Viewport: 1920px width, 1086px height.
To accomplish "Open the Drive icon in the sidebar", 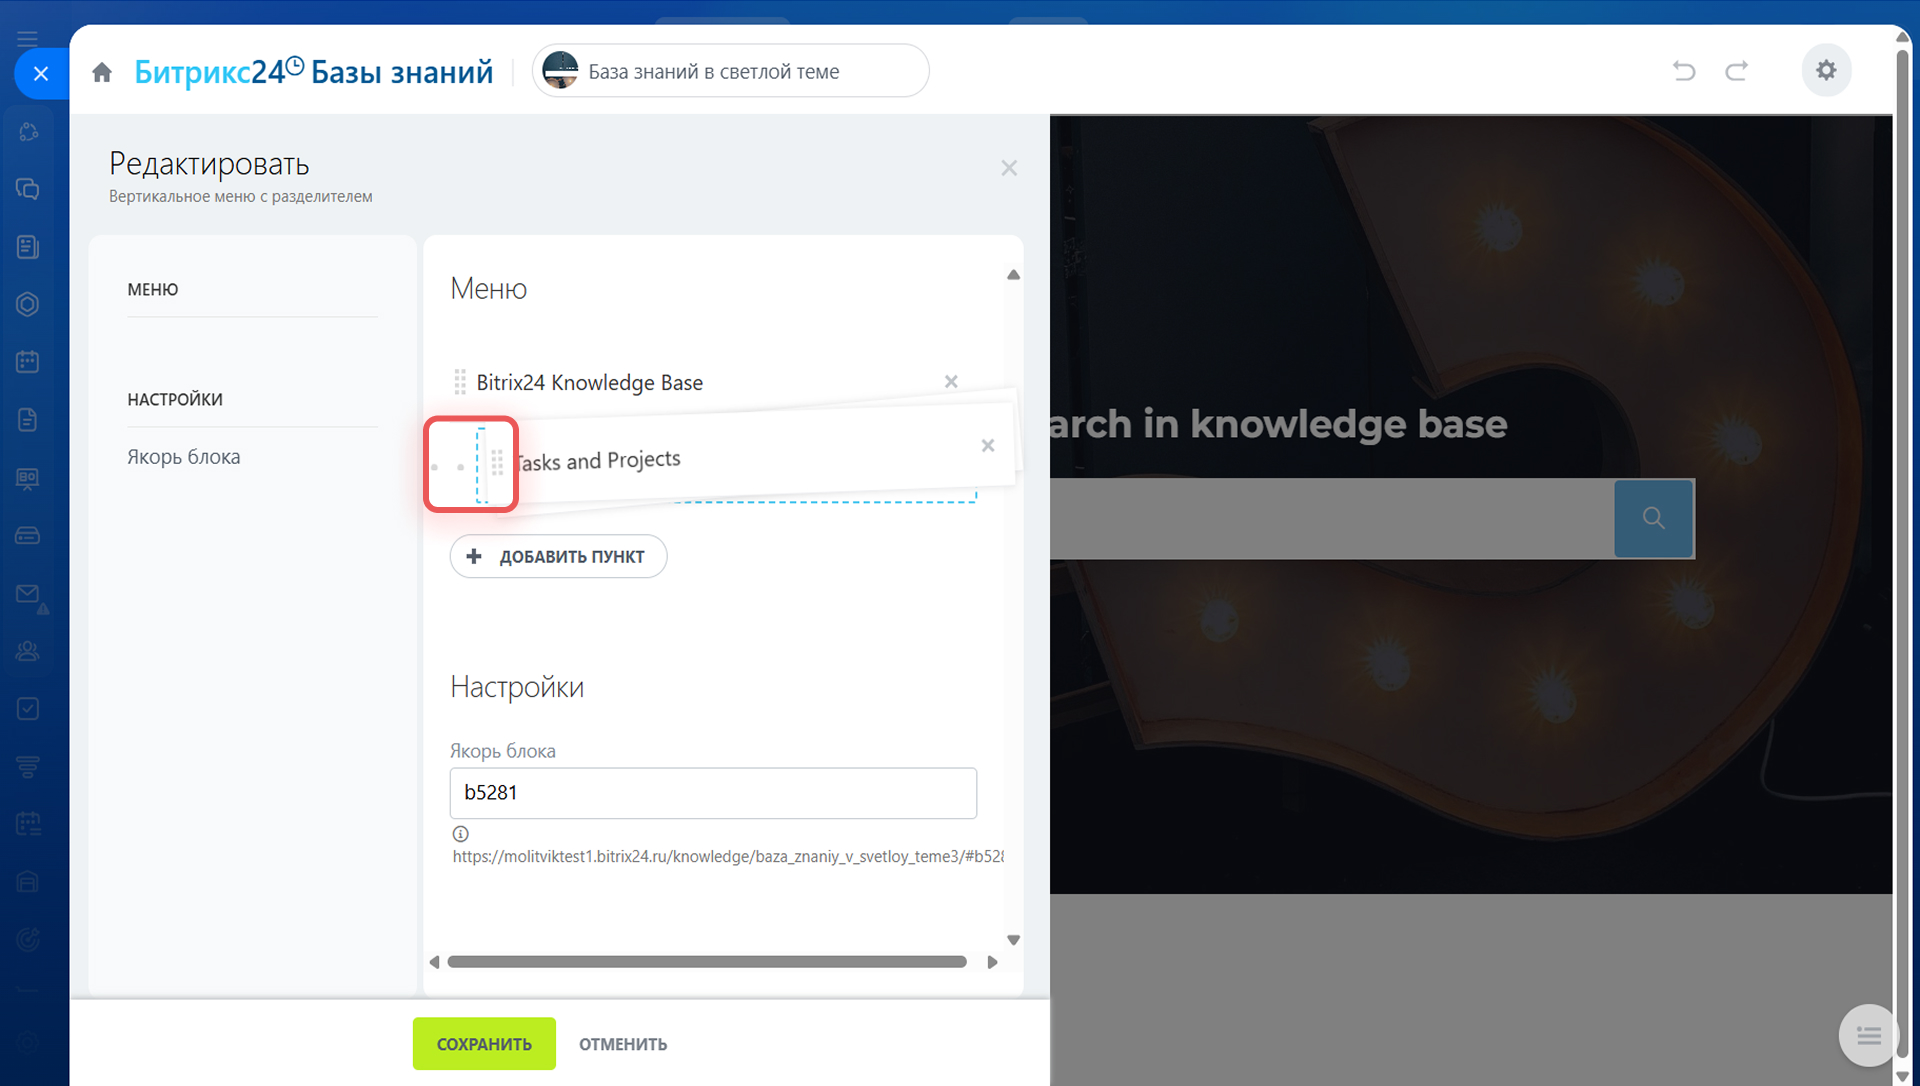I will (28, 536).
